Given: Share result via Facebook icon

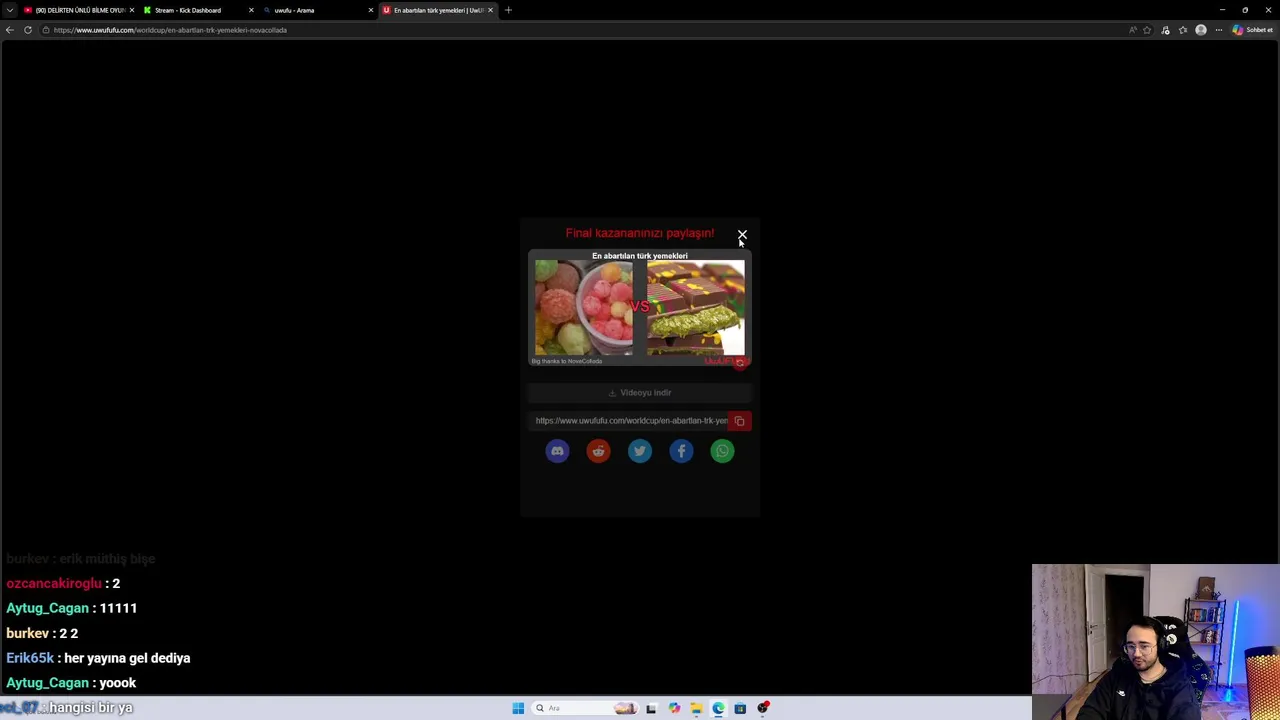Looking at the screenshot, I should [681, 451].
